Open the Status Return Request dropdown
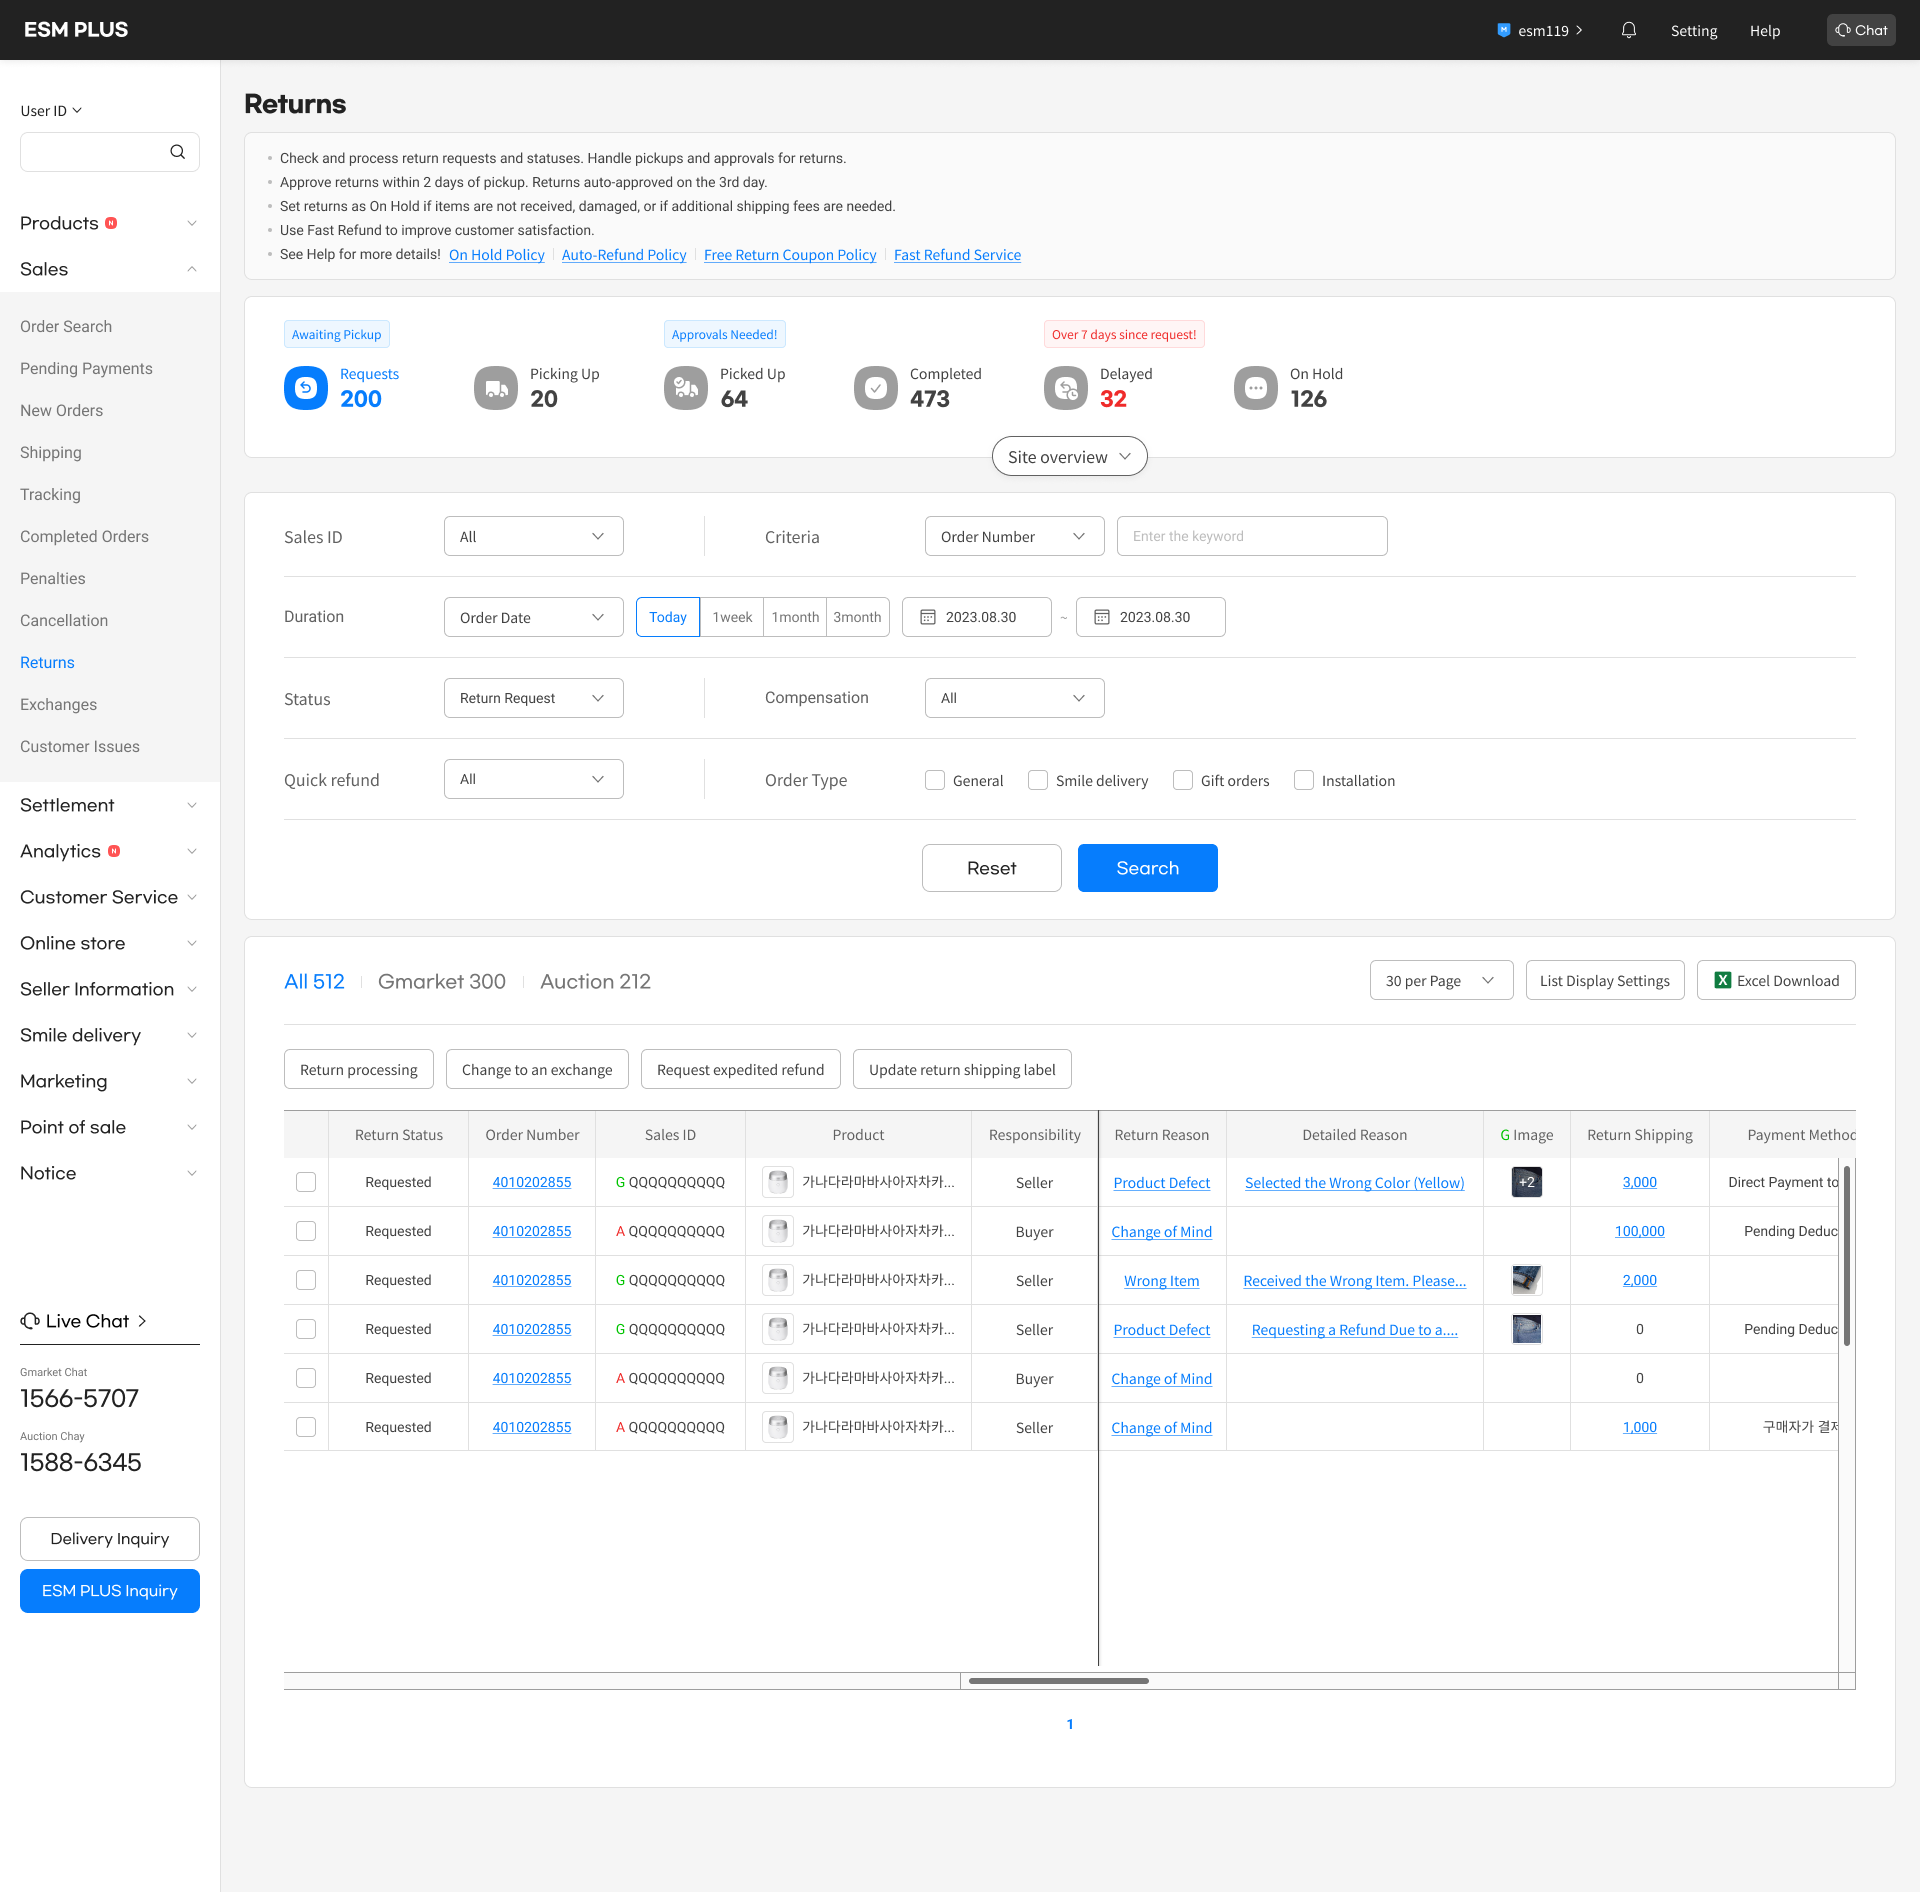 click(x=533, y=698)
